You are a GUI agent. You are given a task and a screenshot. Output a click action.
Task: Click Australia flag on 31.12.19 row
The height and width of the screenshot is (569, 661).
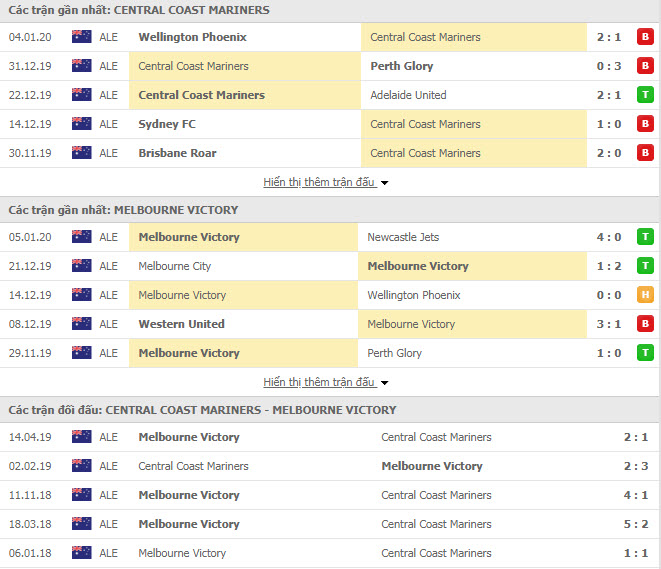(81, 66)
